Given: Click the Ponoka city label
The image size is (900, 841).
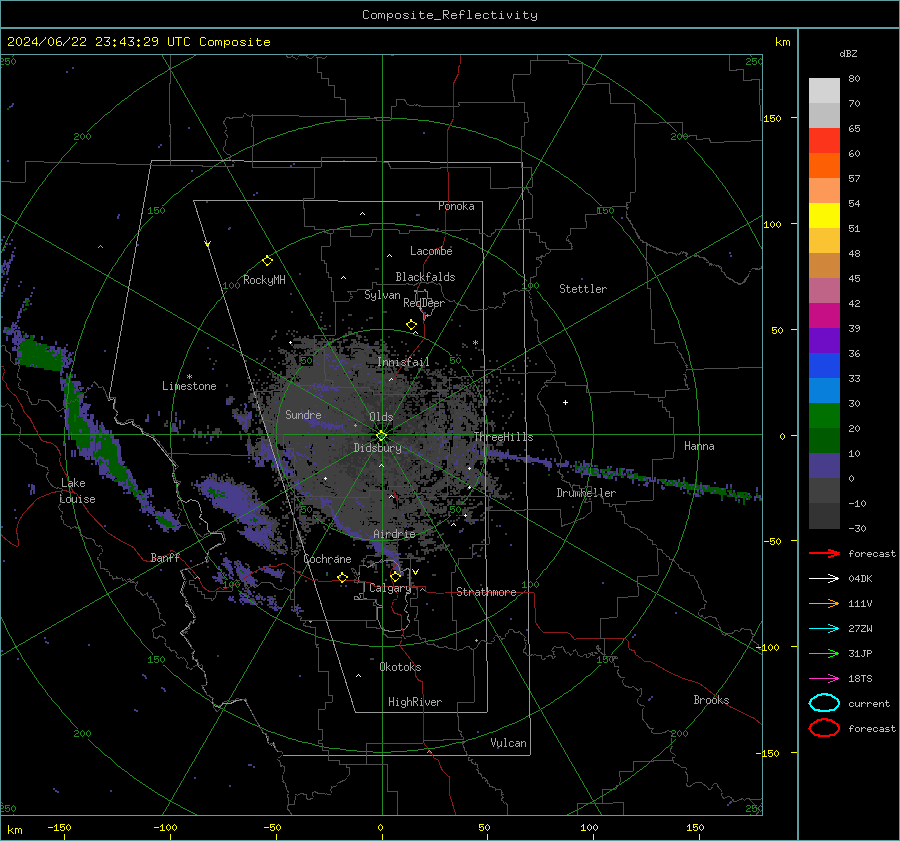Looking at the screenshot, I should (456, 206).
